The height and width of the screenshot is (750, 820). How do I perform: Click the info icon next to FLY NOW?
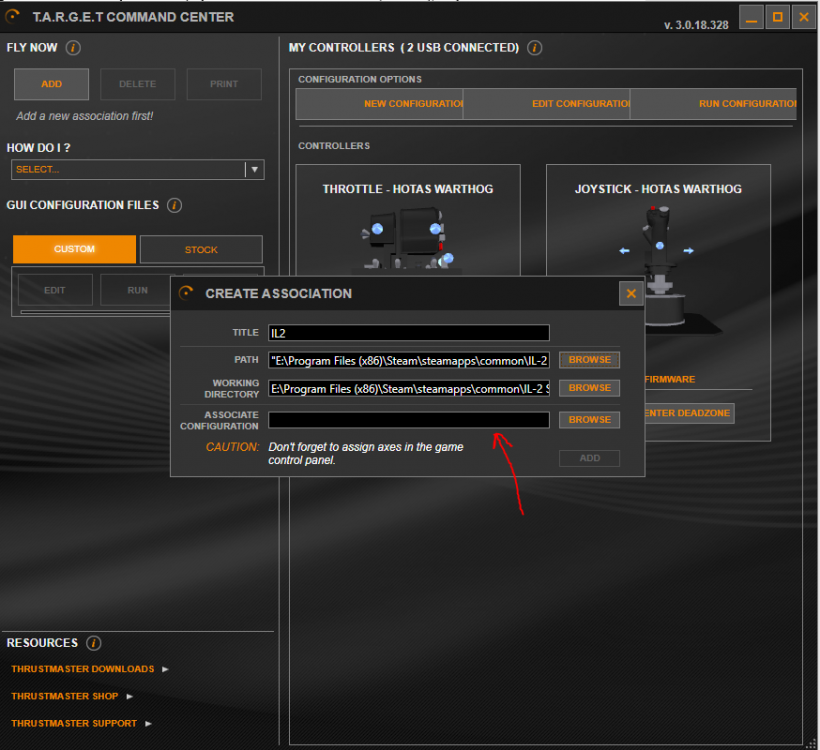[x=73, y=48]
